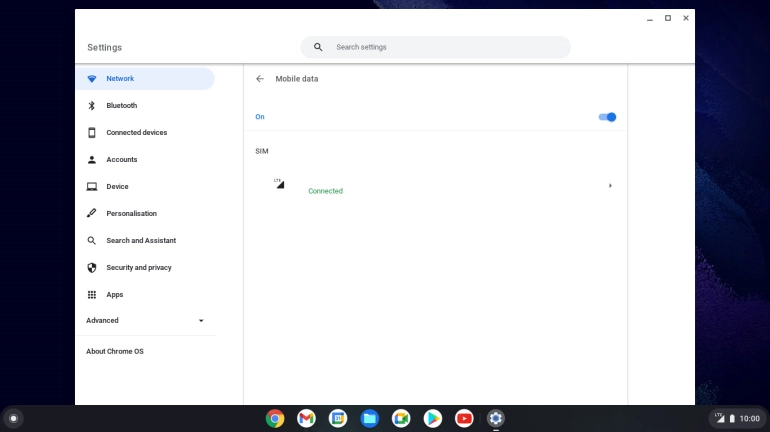
Task: Launch YouTube from the shelf
Action: 464,418
